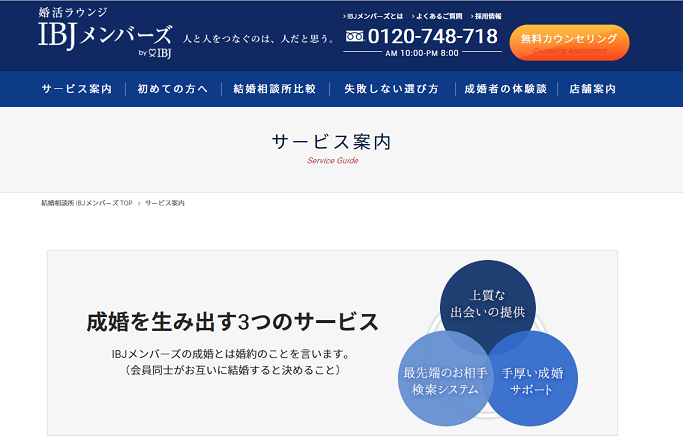683x442 pixels.
Task: Select the 初めての方へ menu item
Action: pyautogui.click(x=173, y=89)
